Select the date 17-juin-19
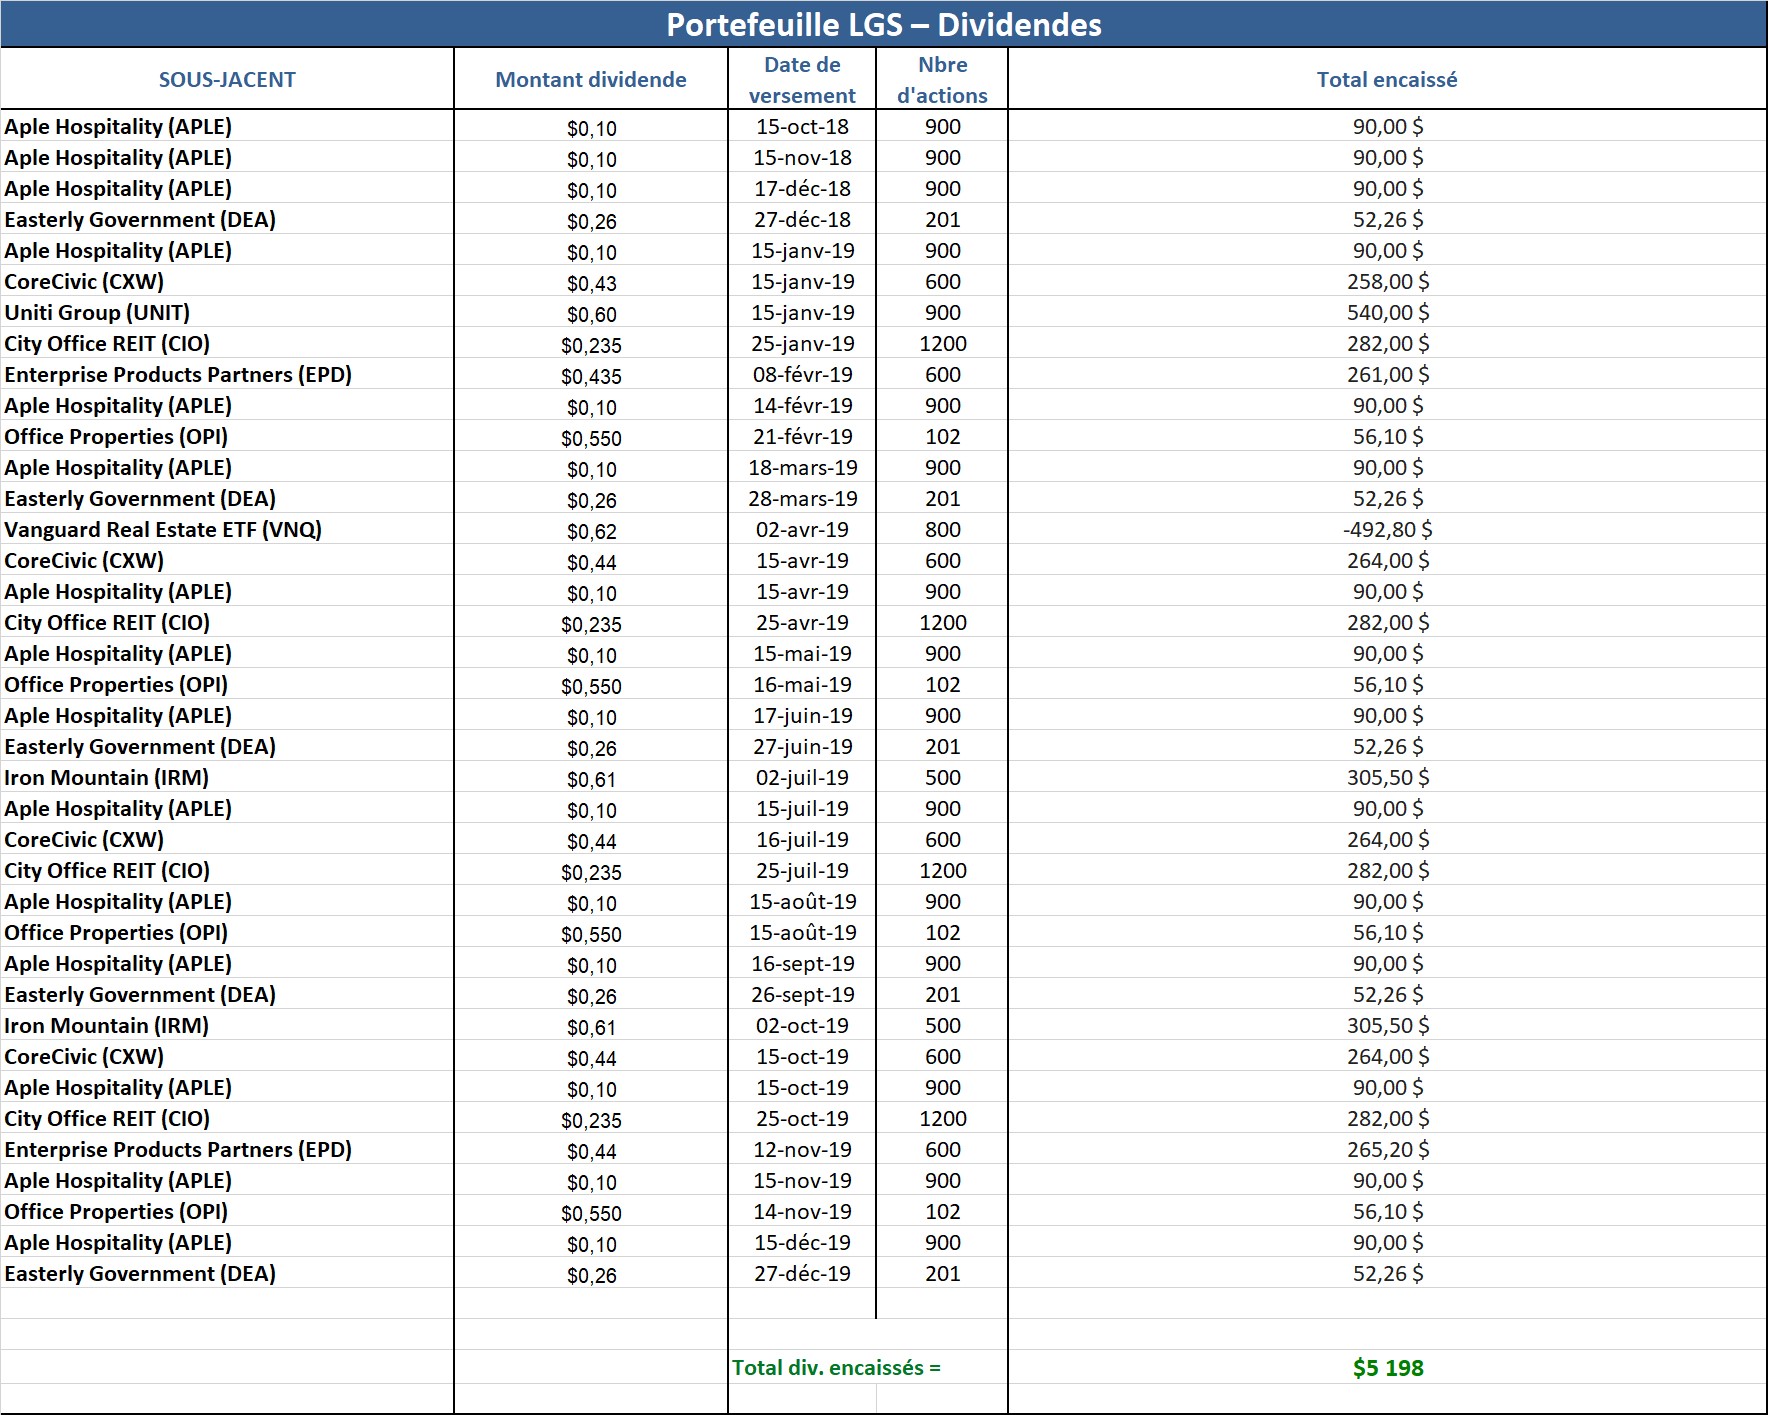The width and height of the screenshot is (1768, 1415). pos(803,716)
